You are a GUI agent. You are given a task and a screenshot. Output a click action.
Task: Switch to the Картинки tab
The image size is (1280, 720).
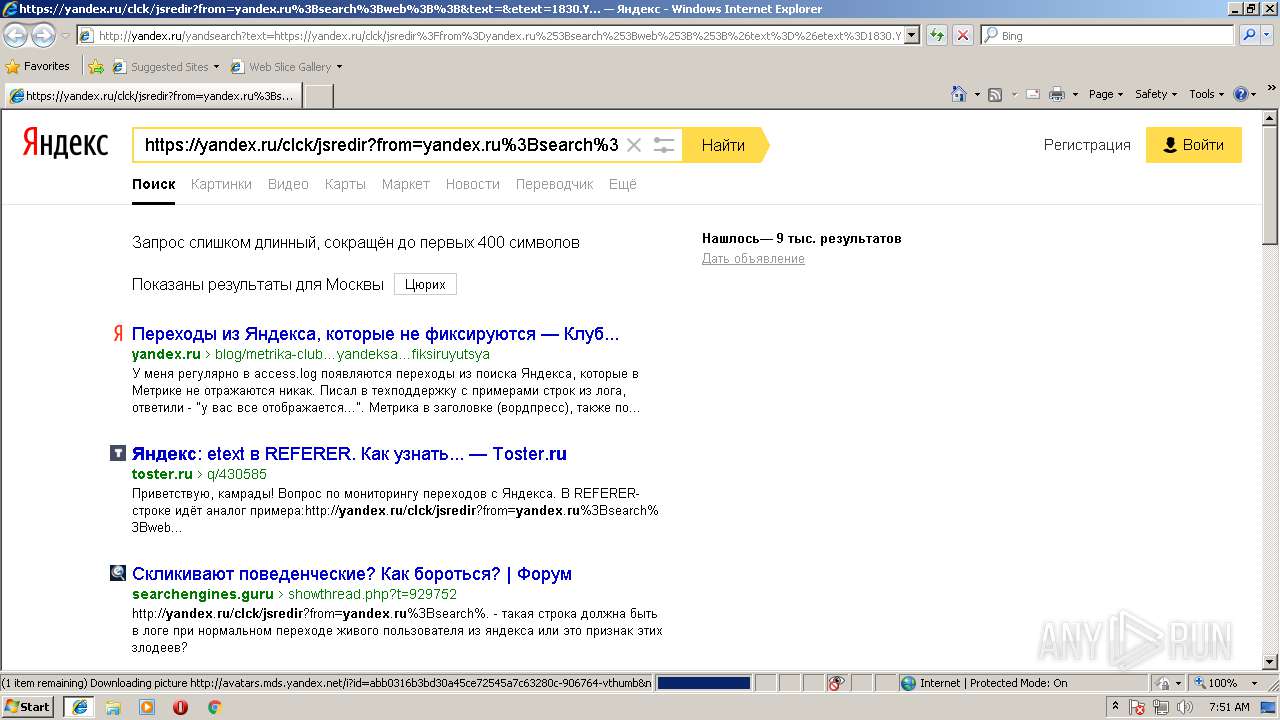coord(221,184)
